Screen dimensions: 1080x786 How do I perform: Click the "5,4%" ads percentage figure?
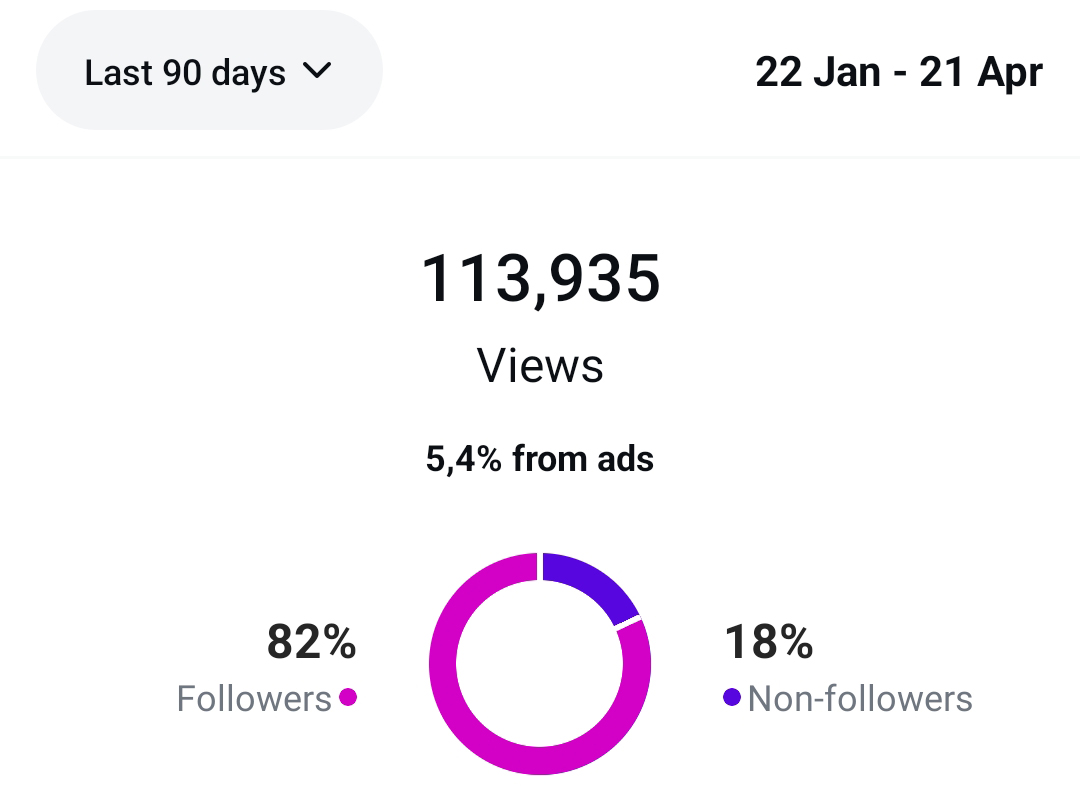tap(464, 459)
